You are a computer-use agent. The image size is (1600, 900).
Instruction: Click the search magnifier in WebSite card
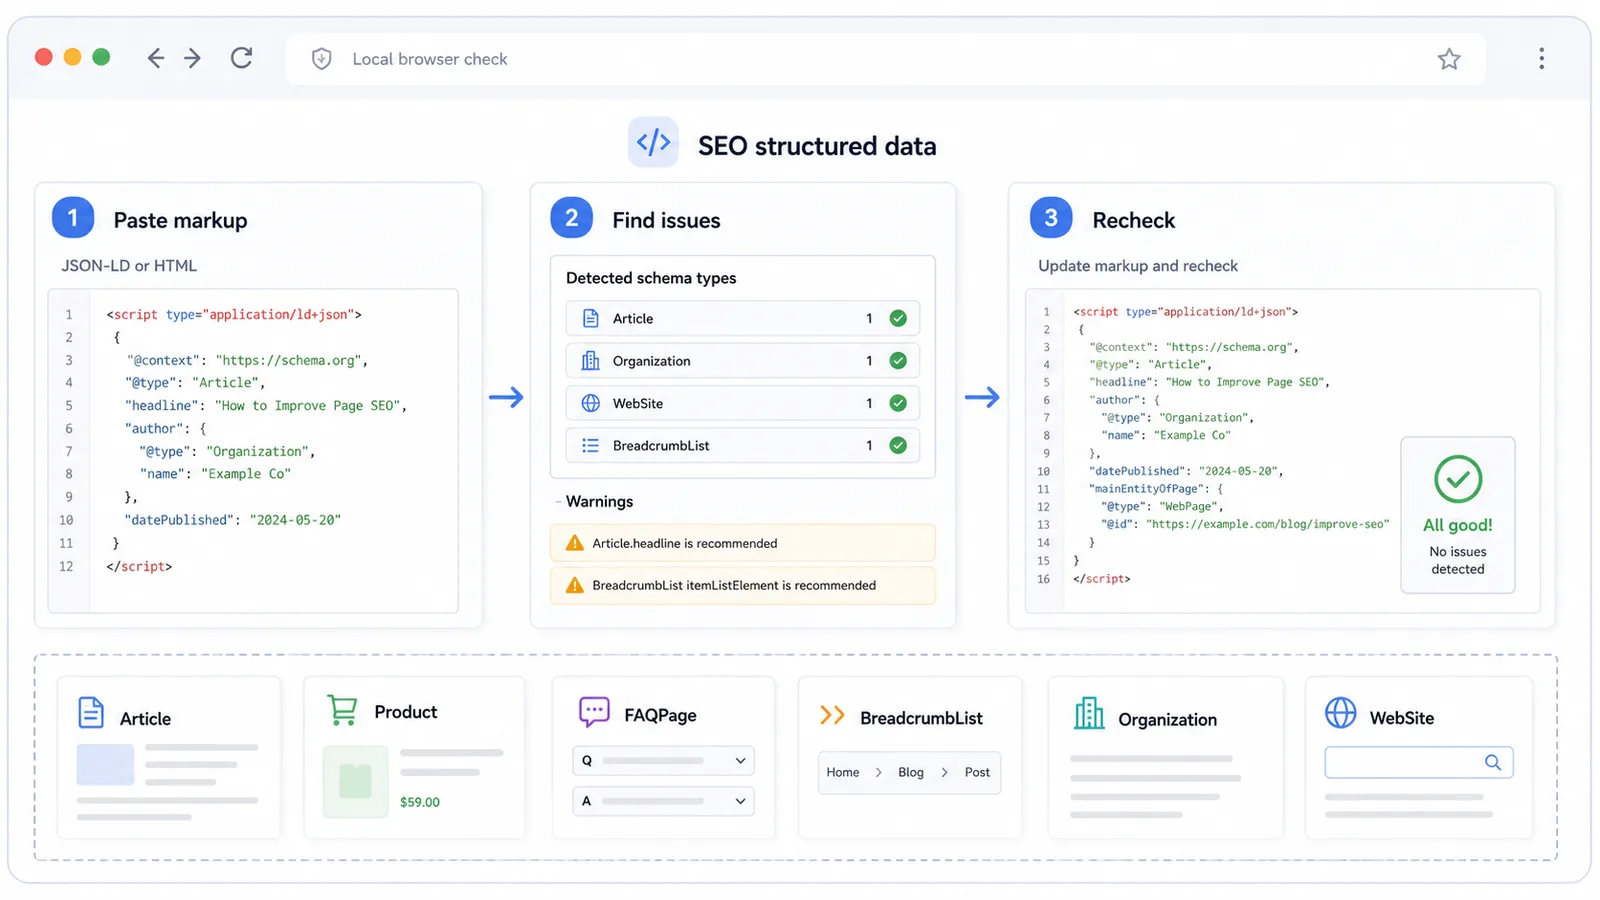[1493, 762]
